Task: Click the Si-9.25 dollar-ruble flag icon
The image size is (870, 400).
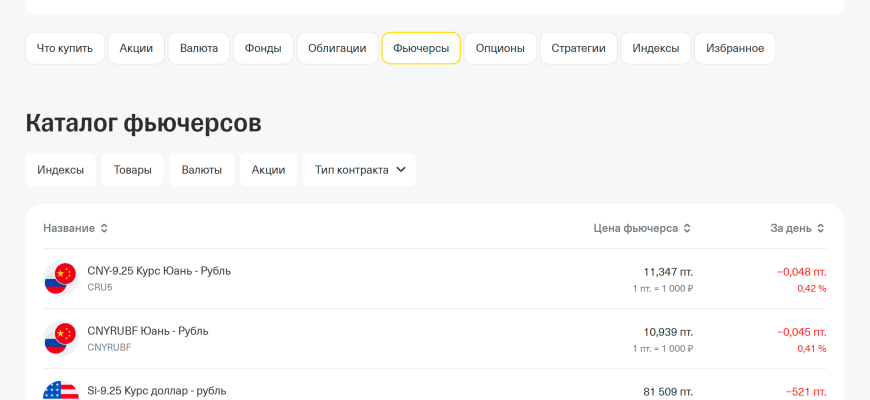Action: tap(60, 392)
